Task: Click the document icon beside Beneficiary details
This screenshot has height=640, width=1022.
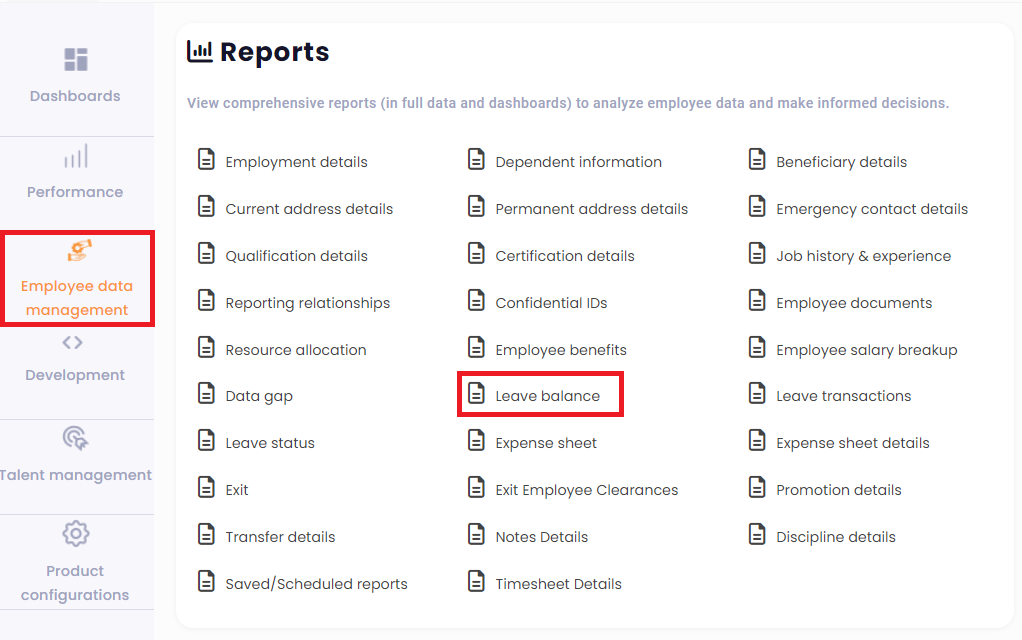Action: (757, 160)
